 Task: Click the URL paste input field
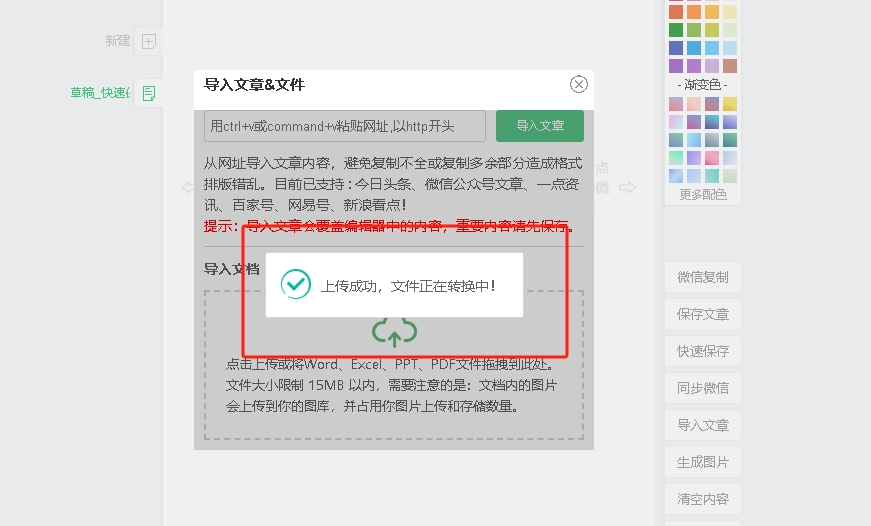click(345, 126)
